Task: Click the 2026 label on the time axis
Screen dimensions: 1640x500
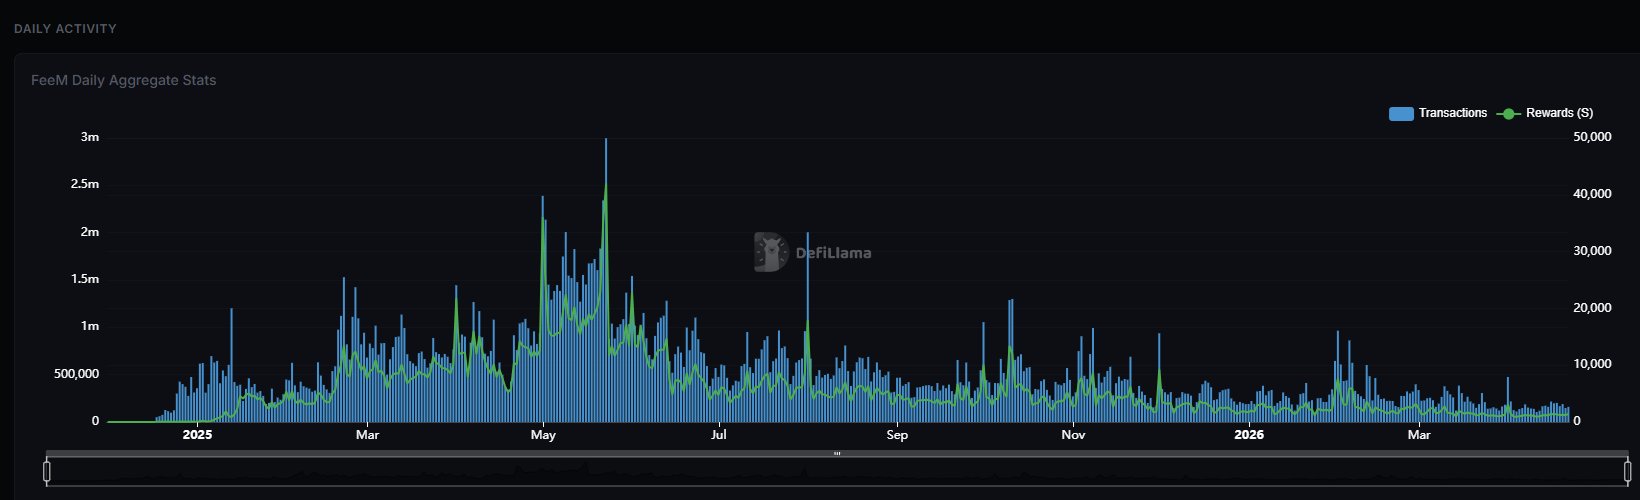Action: click(1249, 435)
